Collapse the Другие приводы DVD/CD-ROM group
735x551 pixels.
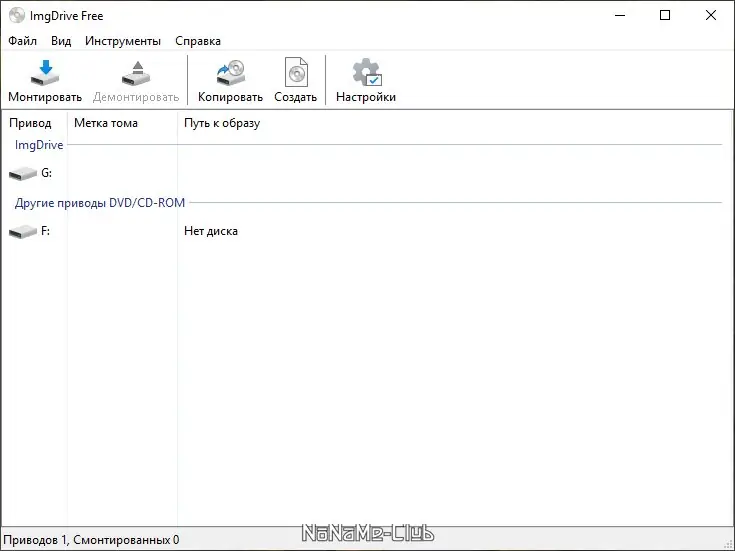(x=100, y=203)
